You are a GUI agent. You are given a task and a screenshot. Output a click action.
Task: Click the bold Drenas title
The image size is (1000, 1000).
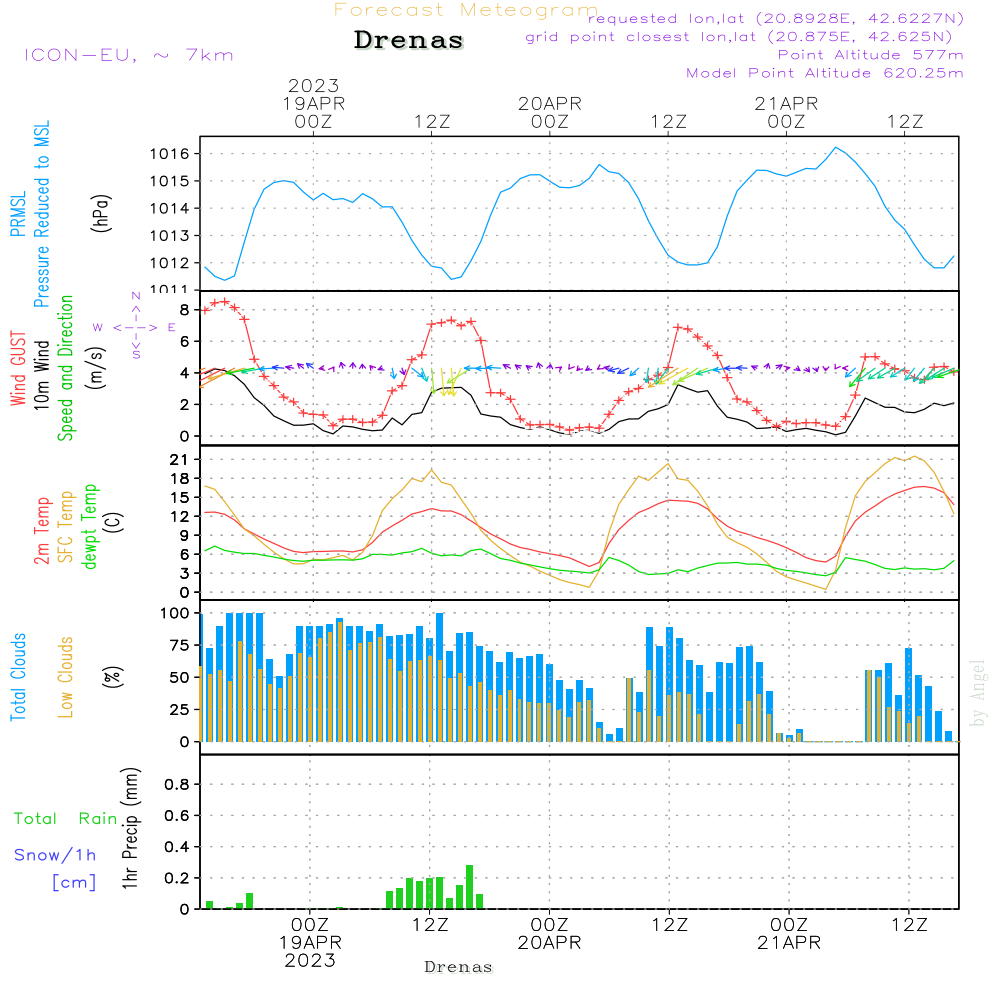point(409,41)
